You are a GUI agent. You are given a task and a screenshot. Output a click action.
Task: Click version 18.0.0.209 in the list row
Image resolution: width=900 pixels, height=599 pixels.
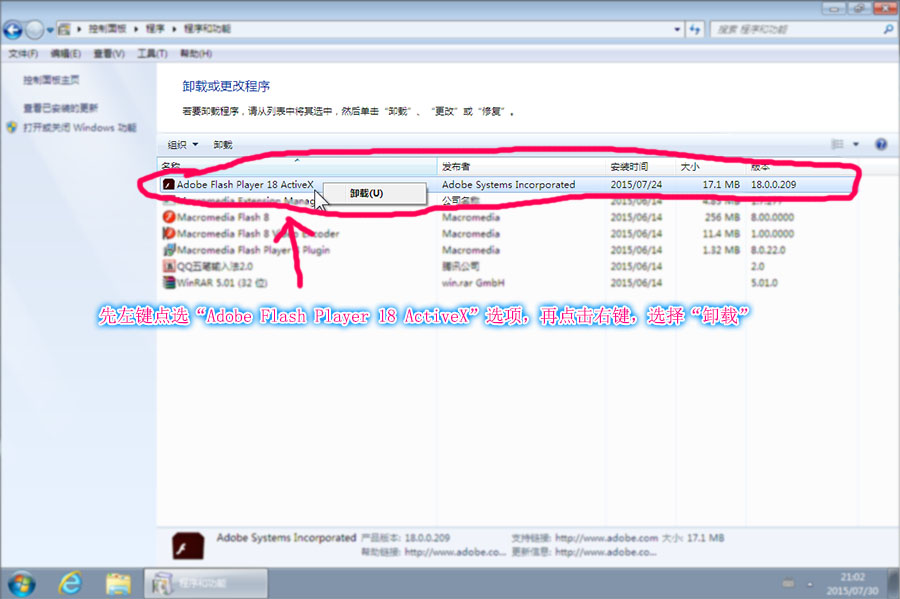pyautogui.click(x=773, y=185)
